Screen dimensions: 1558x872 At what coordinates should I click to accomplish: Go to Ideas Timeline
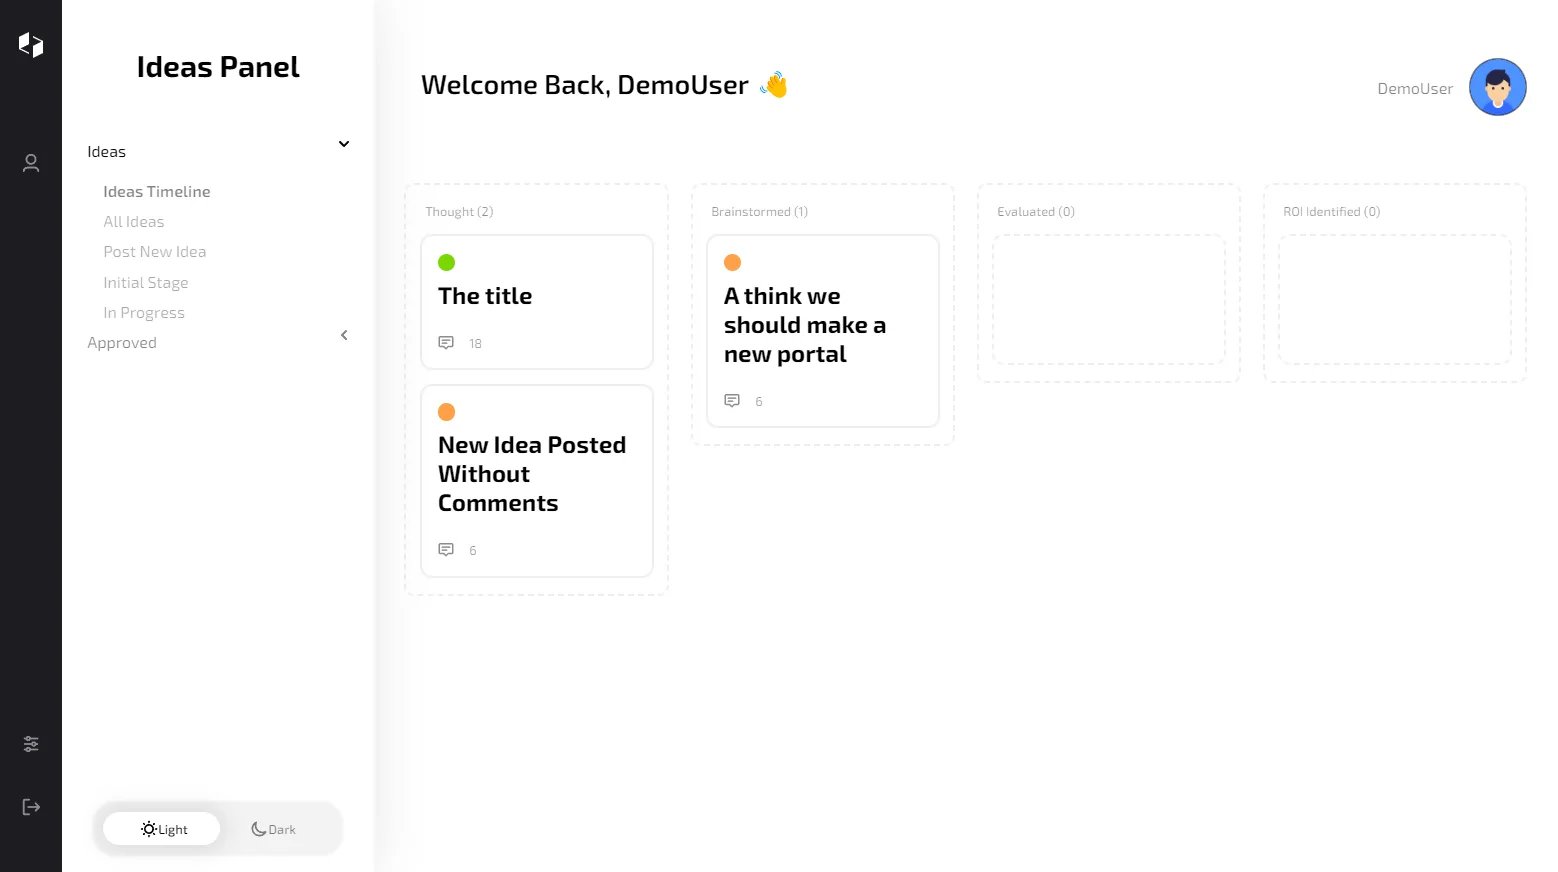tap(156, 191)
